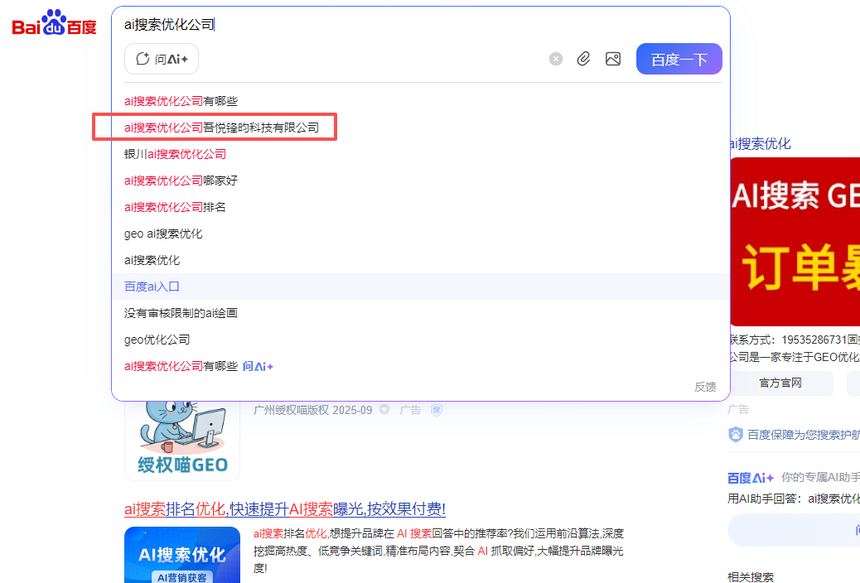860x583 pixels.
Task: Open the AI搜索优化 blue thumbnail
Action: [x=182, y=554]
